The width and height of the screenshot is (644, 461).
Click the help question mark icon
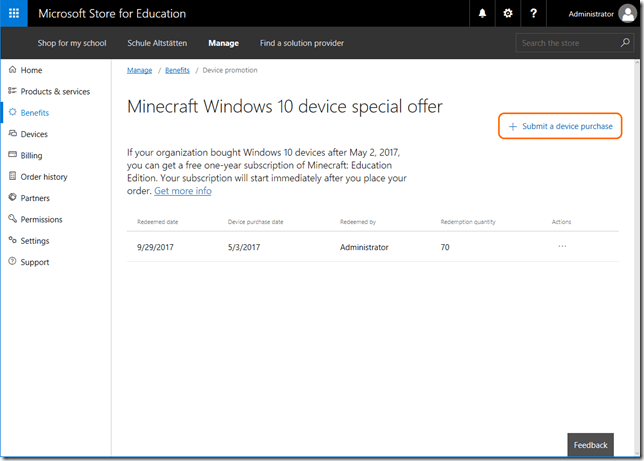click(x=533, y=14)
